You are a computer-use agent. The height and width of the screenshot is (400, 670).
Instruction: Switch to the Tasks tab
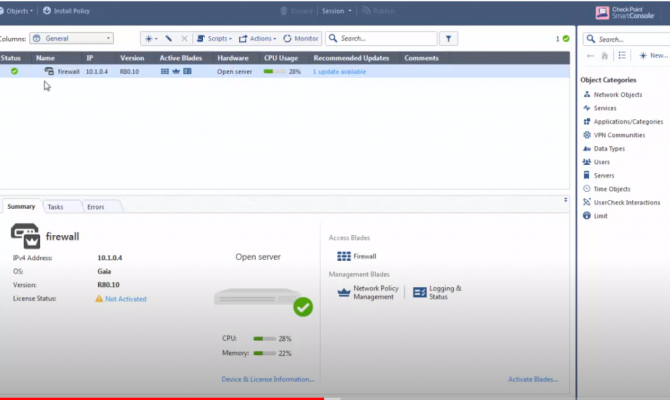[x=56, y=207]
